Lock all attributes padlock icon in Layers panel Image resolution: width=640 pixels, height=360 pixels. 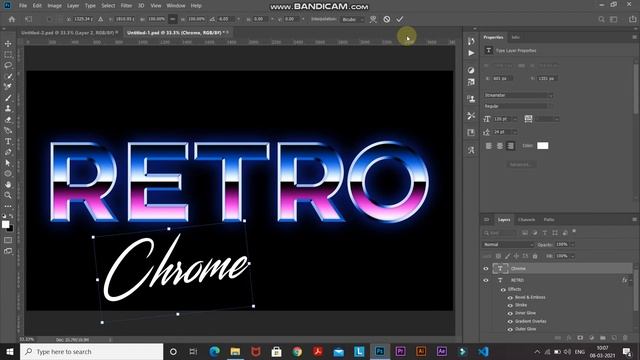coord(535,256)
